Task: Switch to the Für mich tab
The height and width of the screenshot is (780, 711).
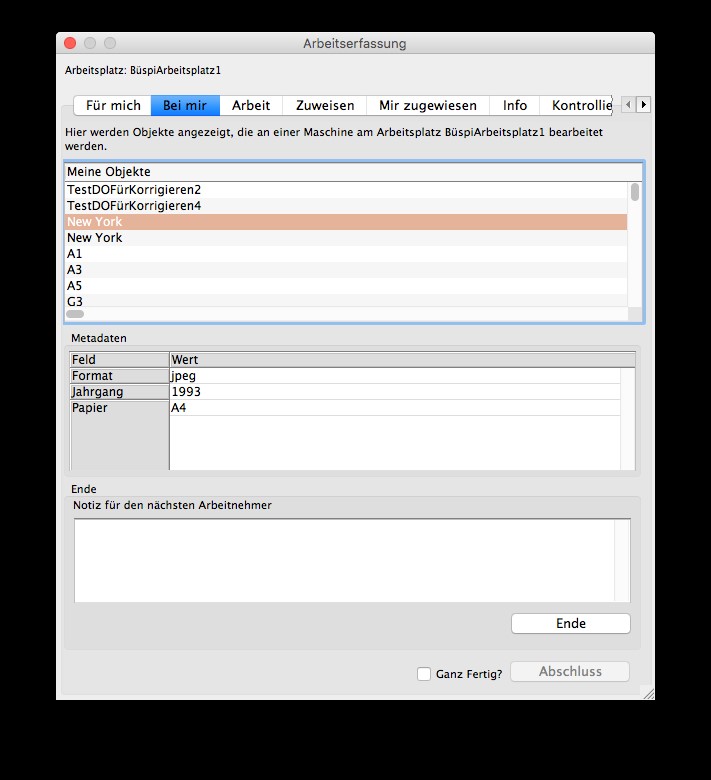Action: [x=113, y=105]
